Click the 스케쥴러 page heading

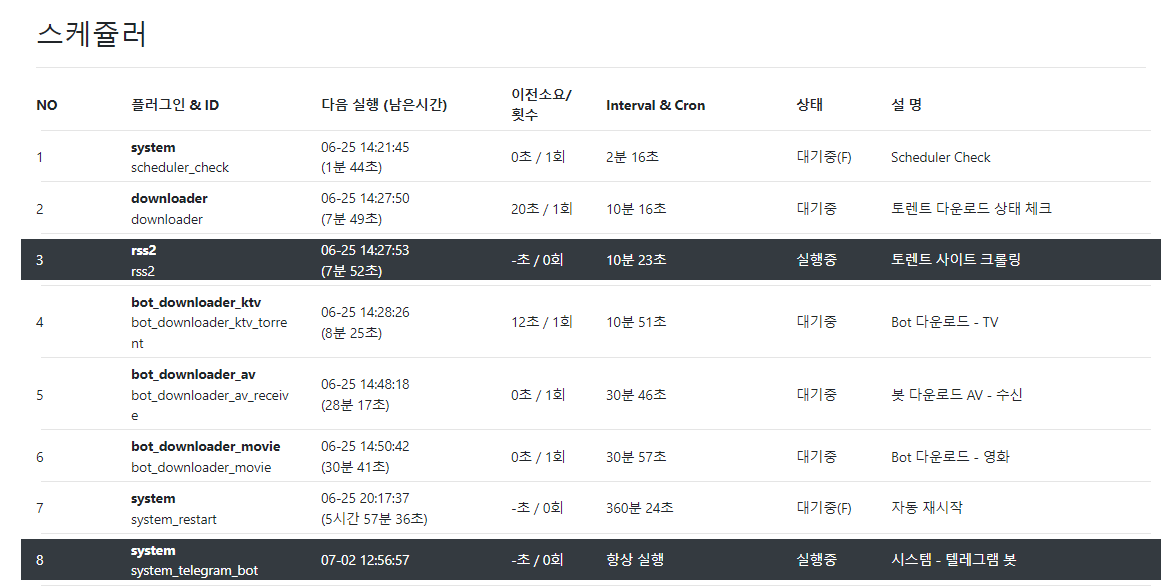click(92, 35)
